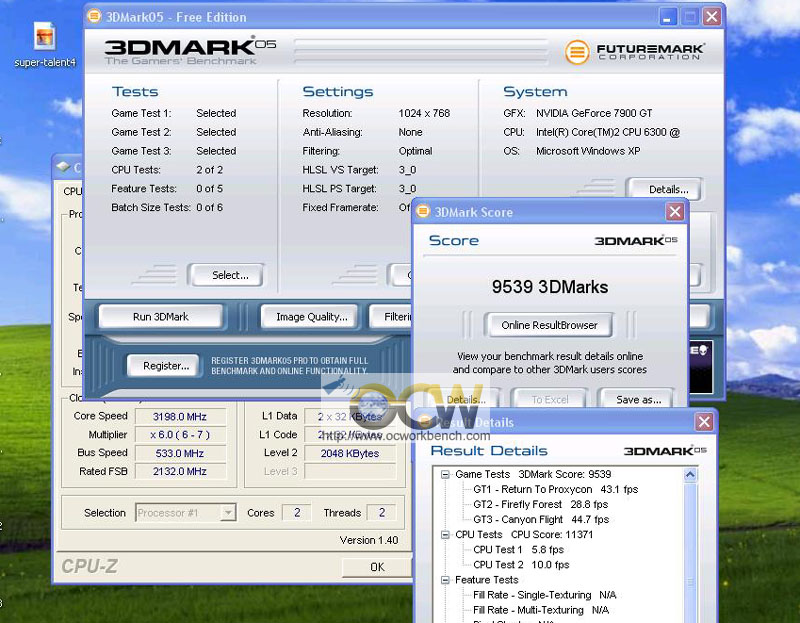Select GT2 - Firefly Forest row
Screen dimensions: 800x623
click(x=540, y=505)
